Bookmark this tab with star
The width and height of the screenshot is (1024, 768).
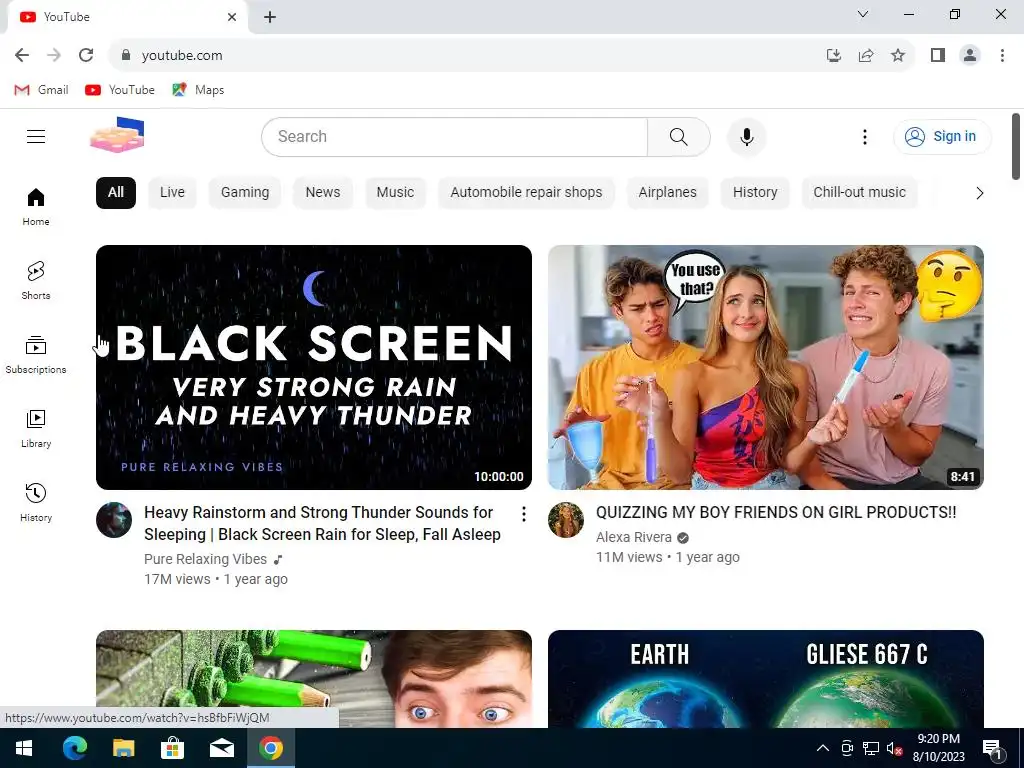(898, 56)
